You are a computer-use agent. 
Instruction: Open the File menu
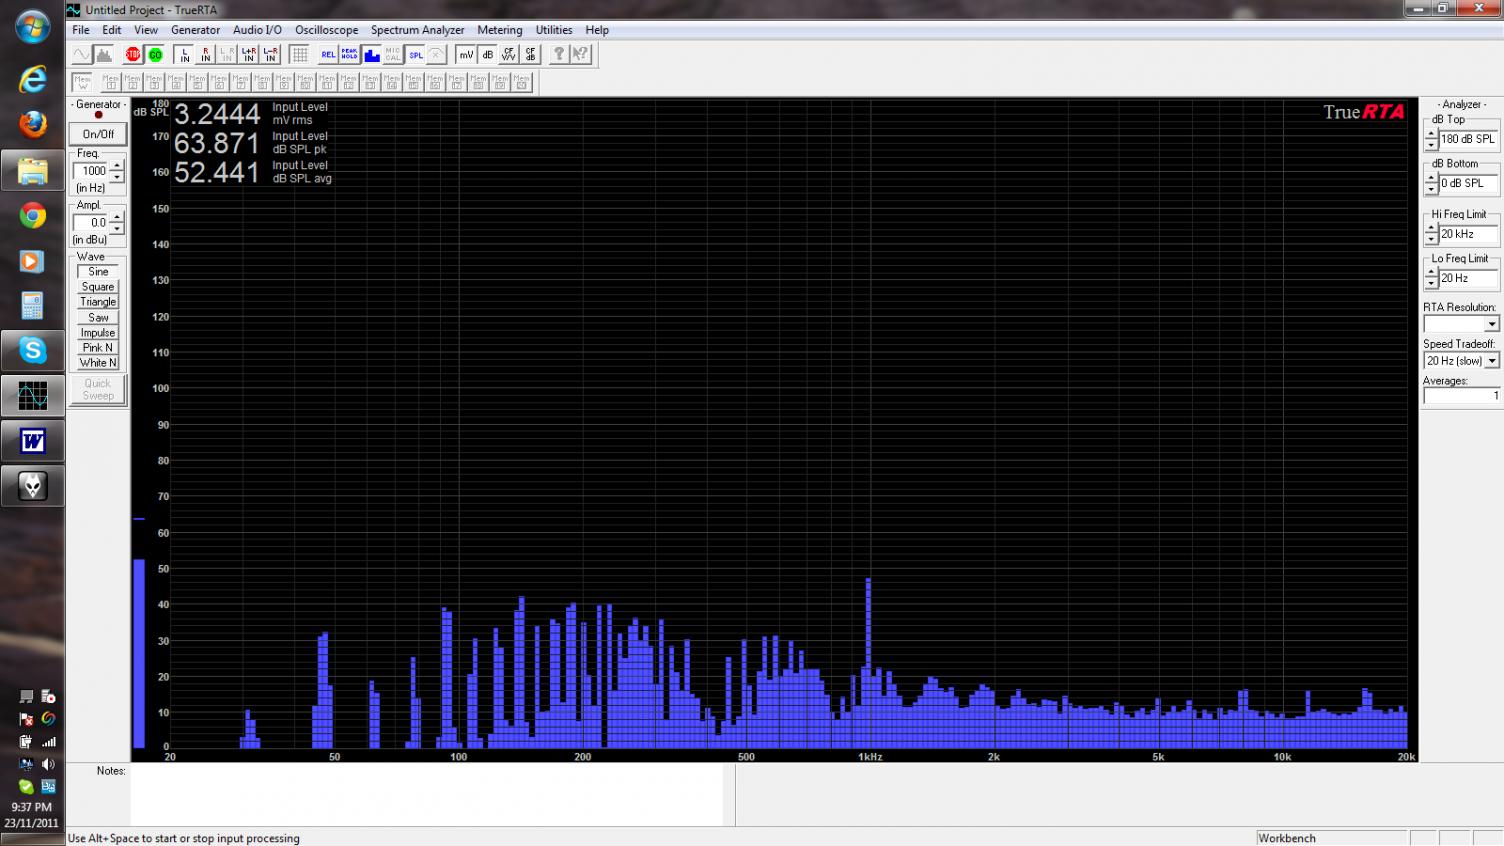click(81, 30)
